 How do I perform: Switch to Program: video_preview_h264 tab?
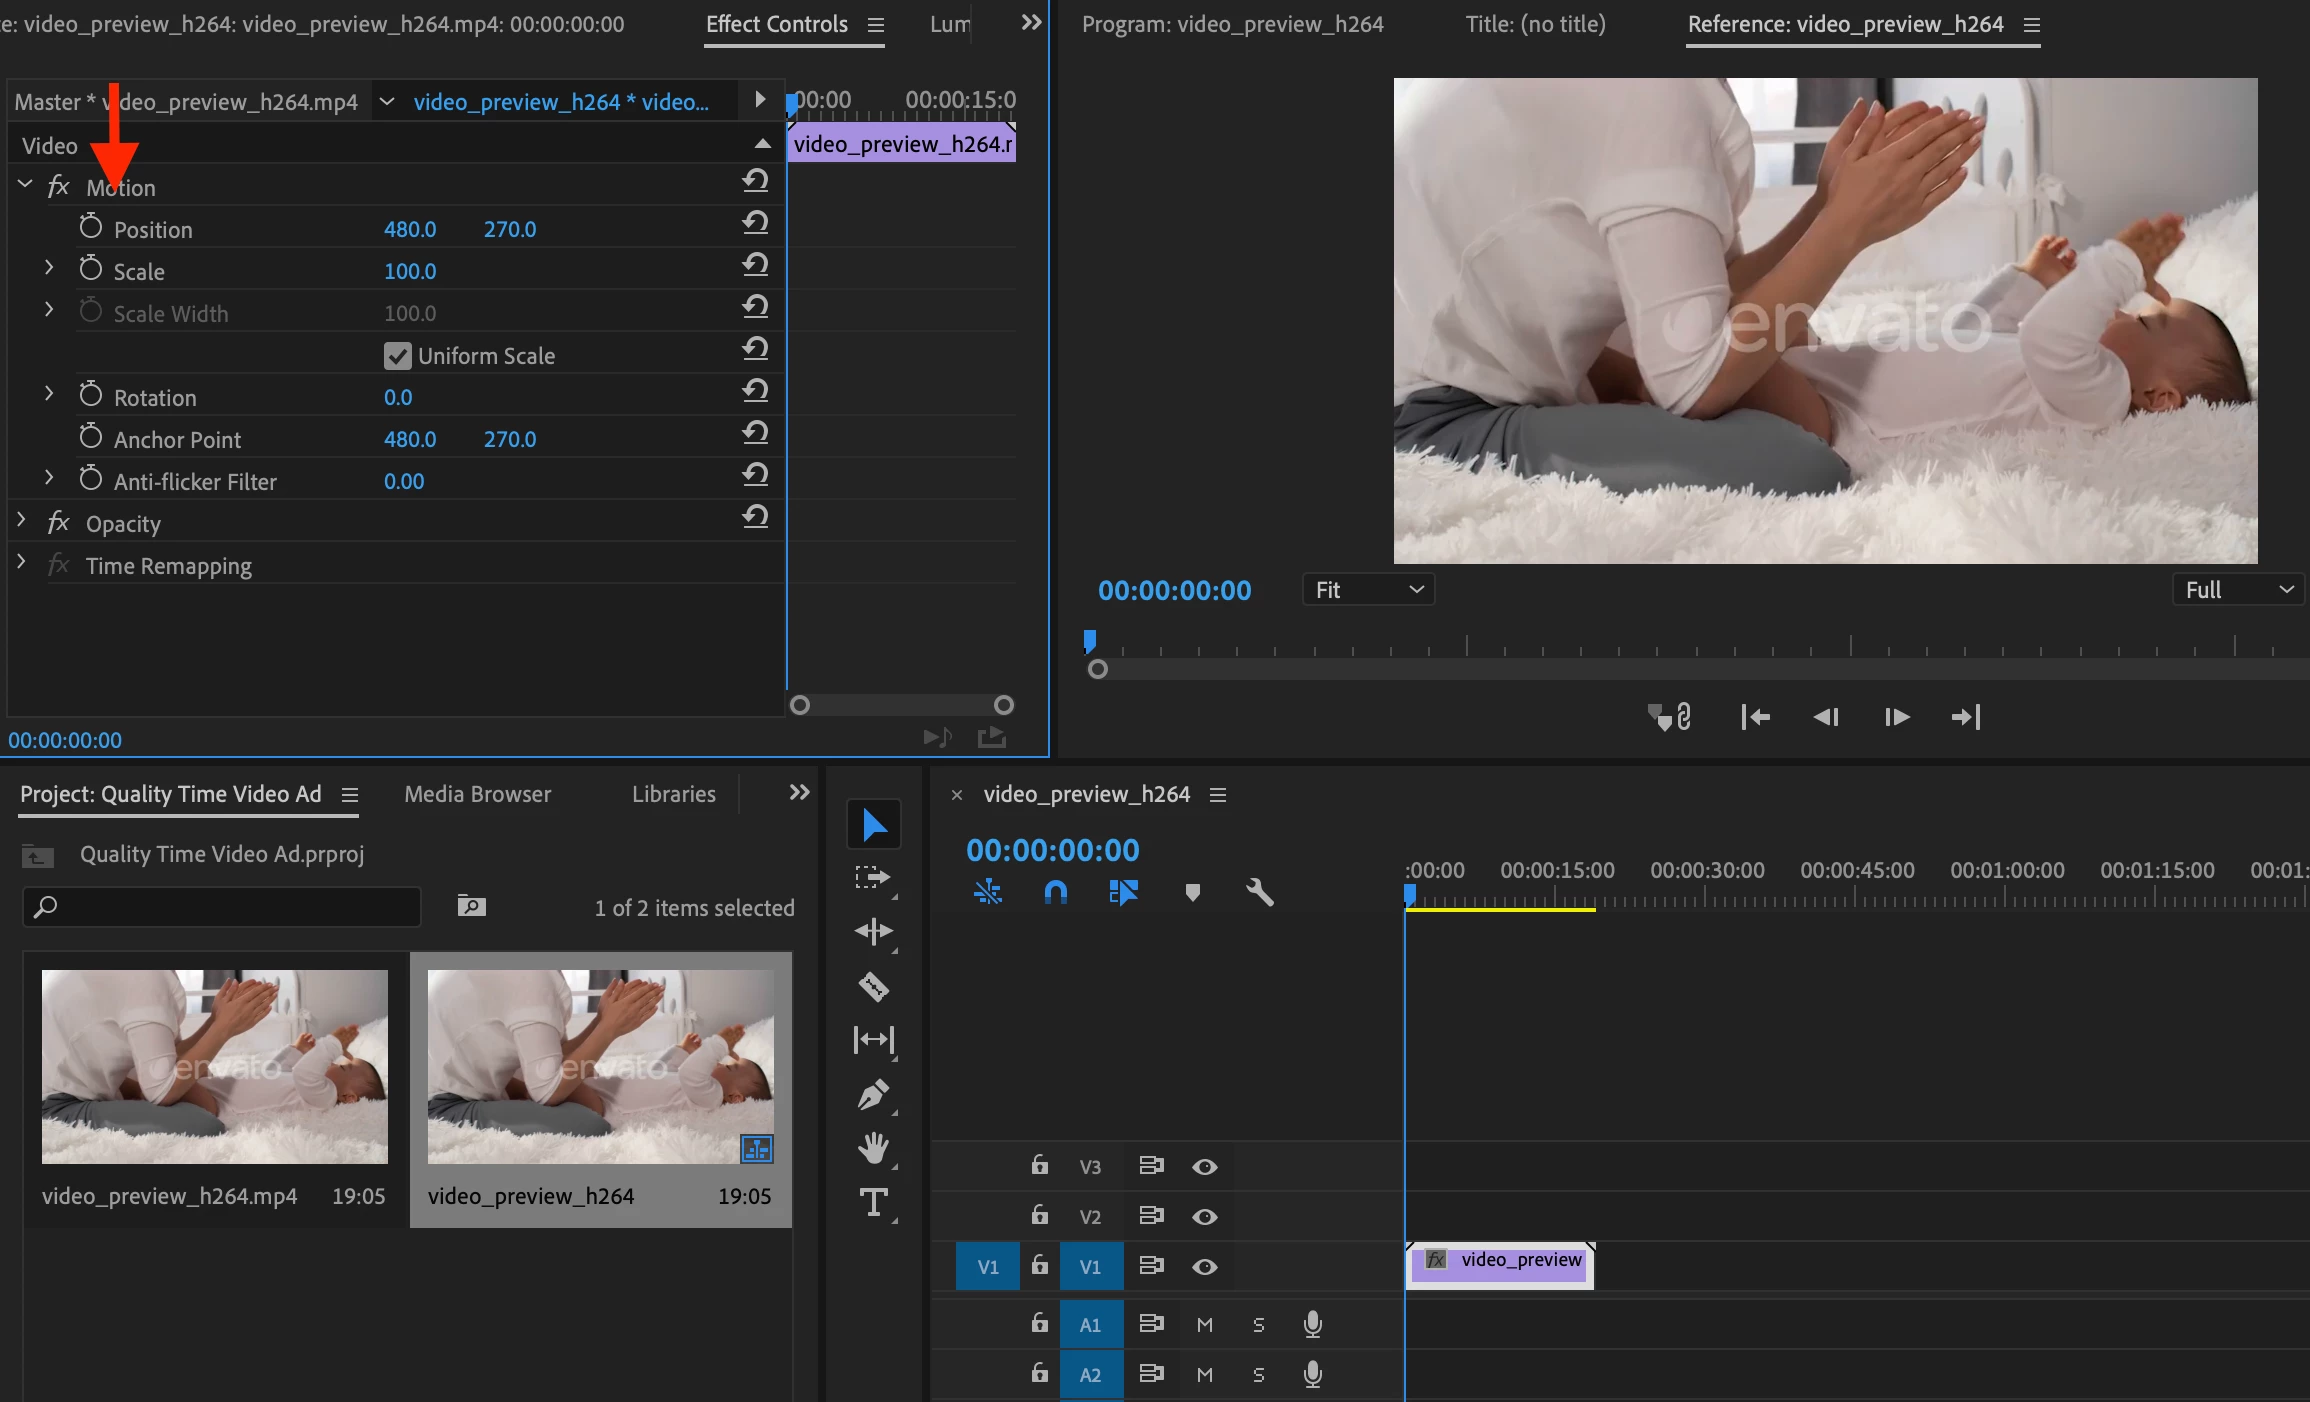(x=1232, y=24)
